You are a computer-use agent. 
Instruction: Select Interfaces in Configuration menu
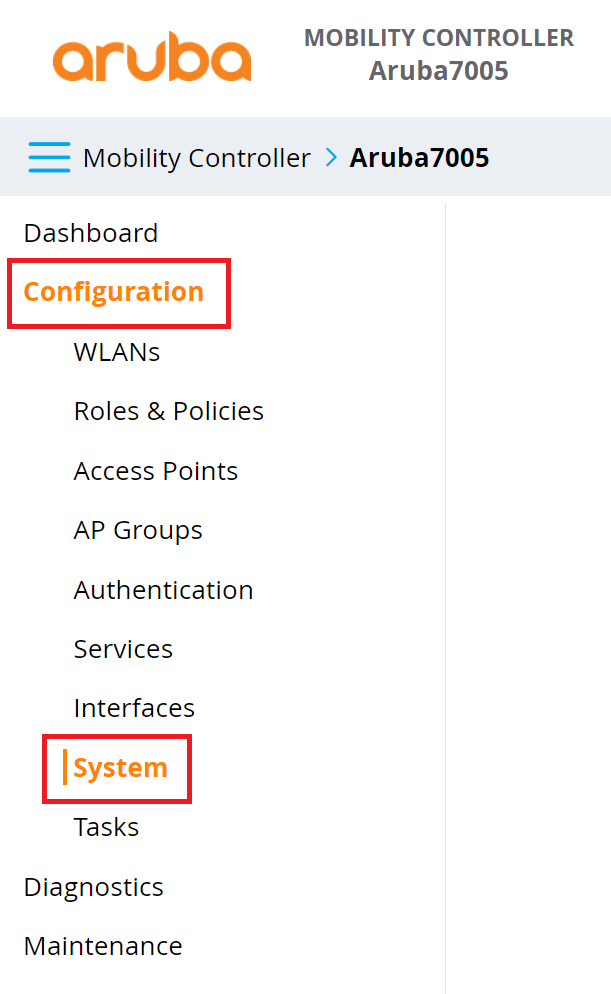[134, 708]
